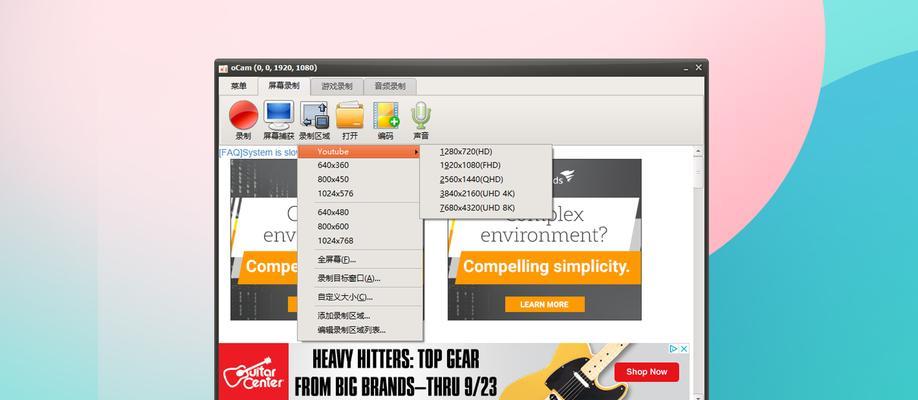
Task: Click the LEARN MORE button in right ad
Action: point(544,305)
